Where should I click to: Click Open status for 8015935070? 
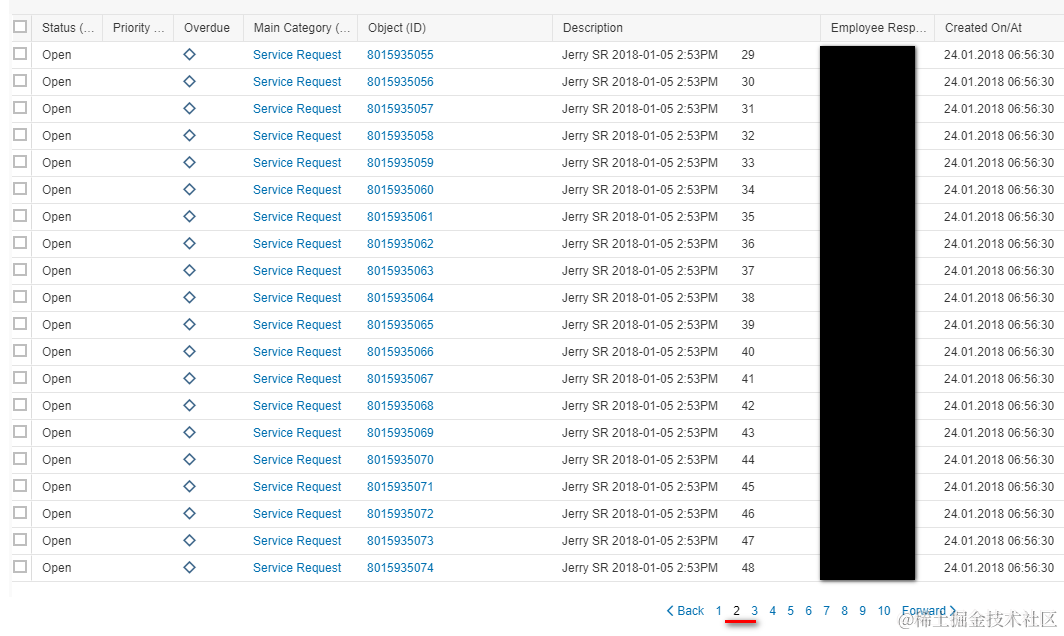pos(56,460)
